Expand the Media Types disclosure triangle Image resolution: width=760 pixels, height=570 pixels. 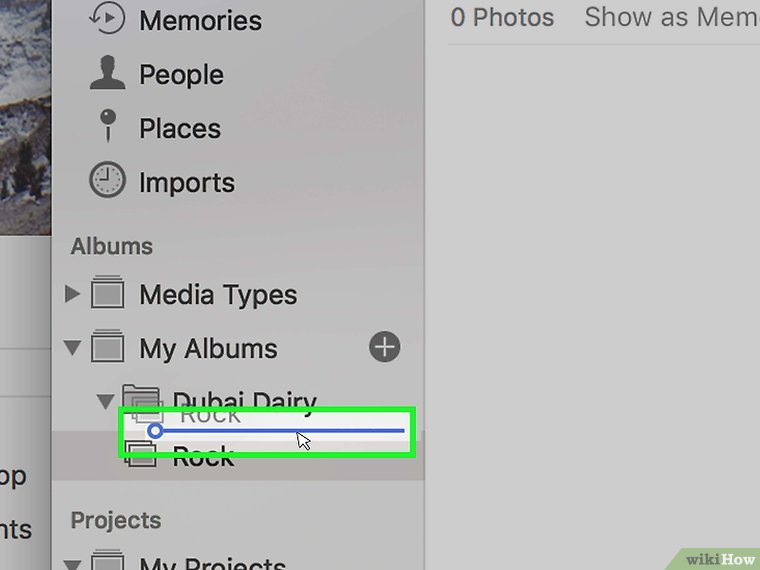[71, 294]
